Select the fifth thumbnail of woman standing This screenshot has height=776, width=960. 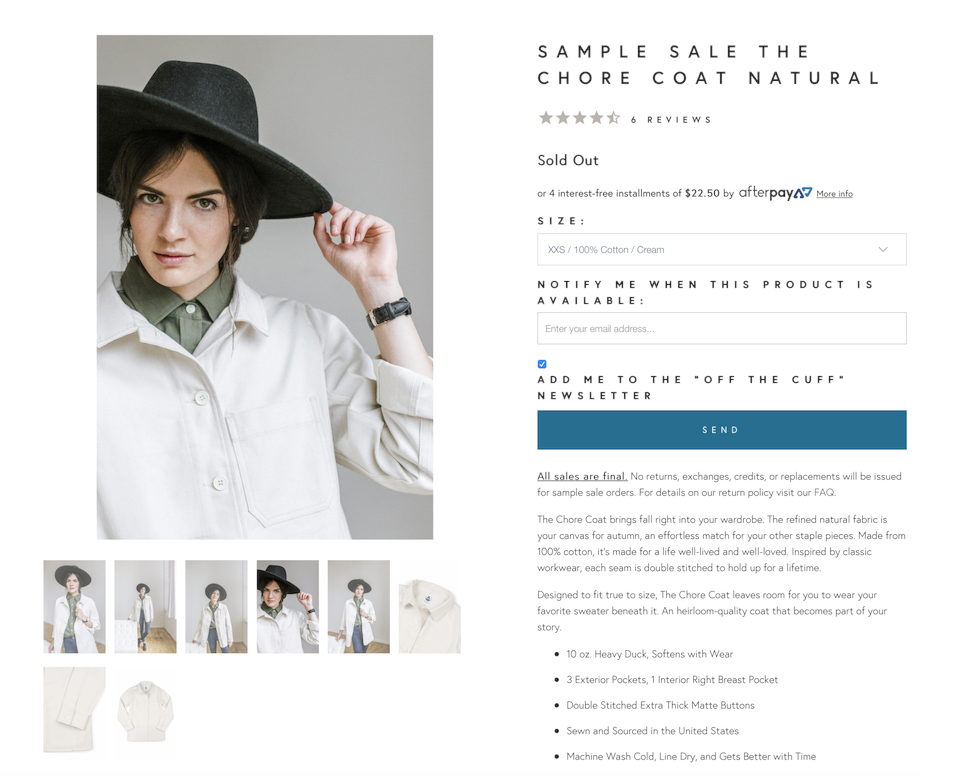(x=359, y=606)
